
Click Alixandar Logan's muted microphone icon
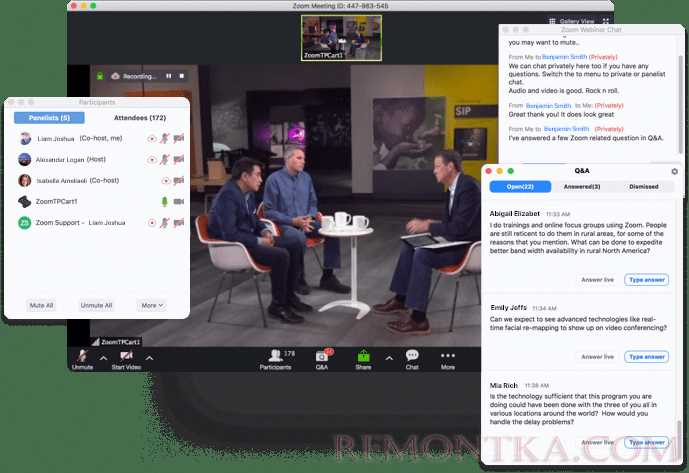tap(165, 159)
